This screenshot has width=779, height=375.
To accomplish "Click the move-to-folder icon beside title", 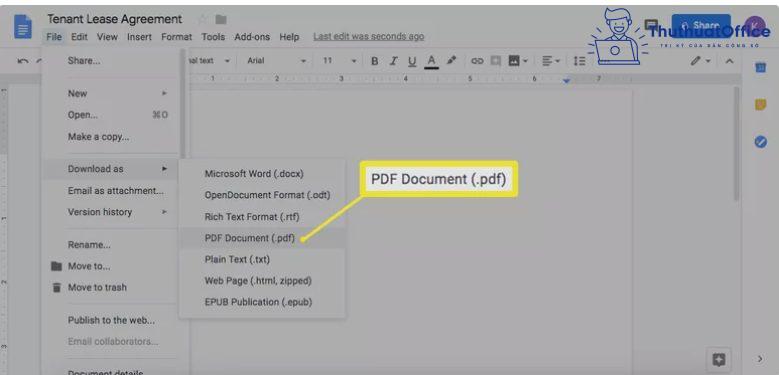I will tap(221, 20).
